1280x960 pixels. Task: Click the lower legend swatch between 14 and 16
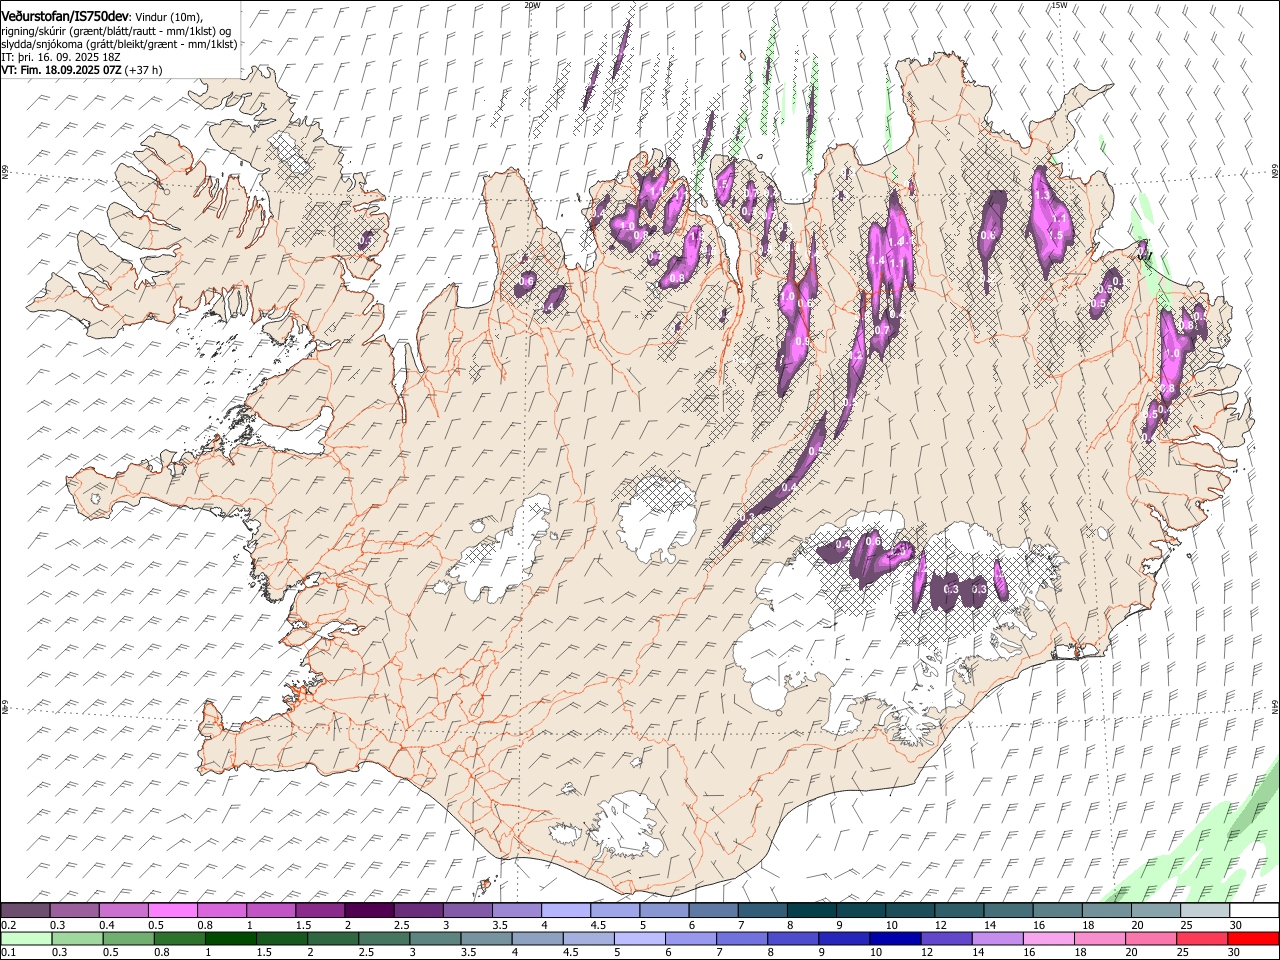tap(997, 938)
